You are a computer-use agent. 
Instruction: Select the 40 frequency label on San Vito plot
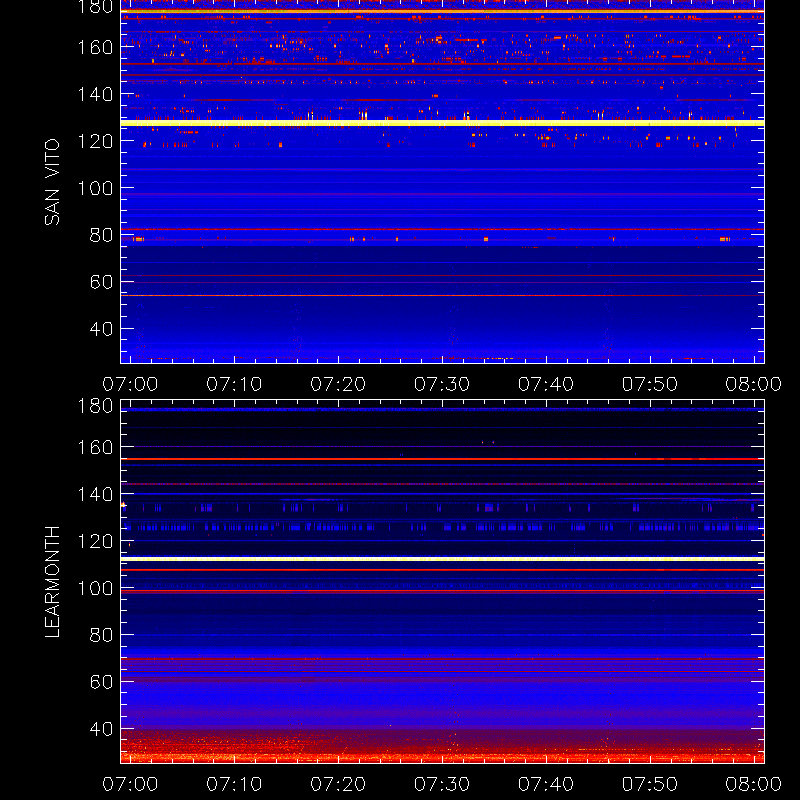point(101,329)
